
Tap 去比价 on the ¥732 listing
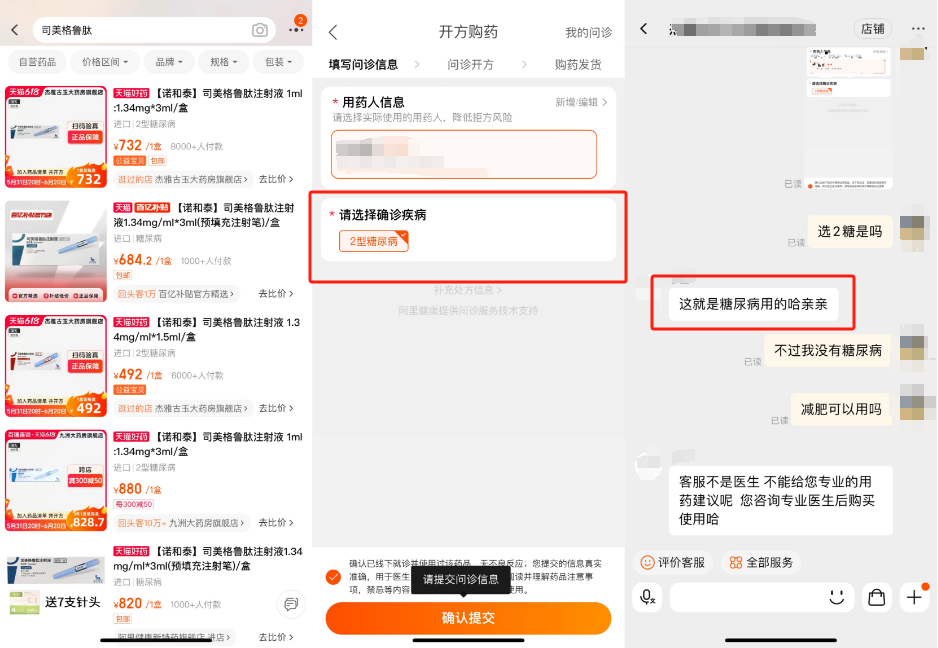click(276, 179)
